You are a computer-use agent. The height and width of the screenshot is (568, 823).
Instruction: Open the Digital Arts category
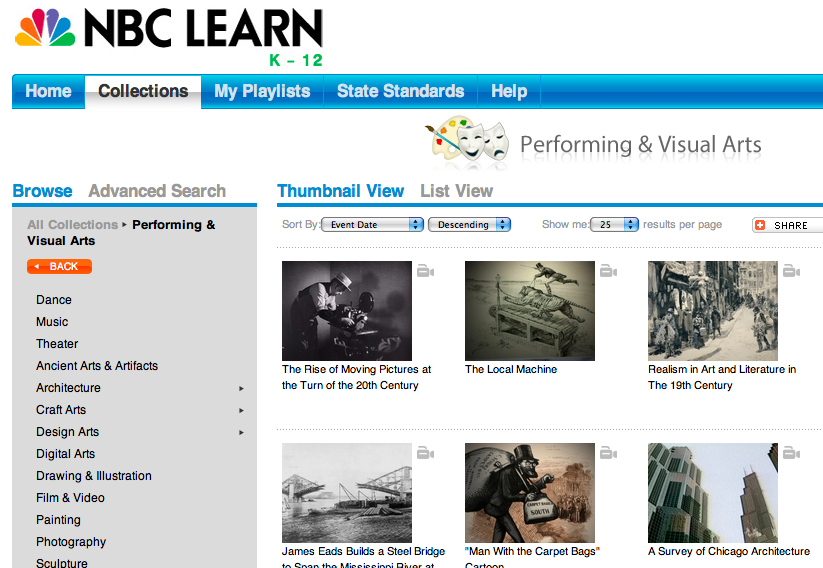click(x=65, y=454)
